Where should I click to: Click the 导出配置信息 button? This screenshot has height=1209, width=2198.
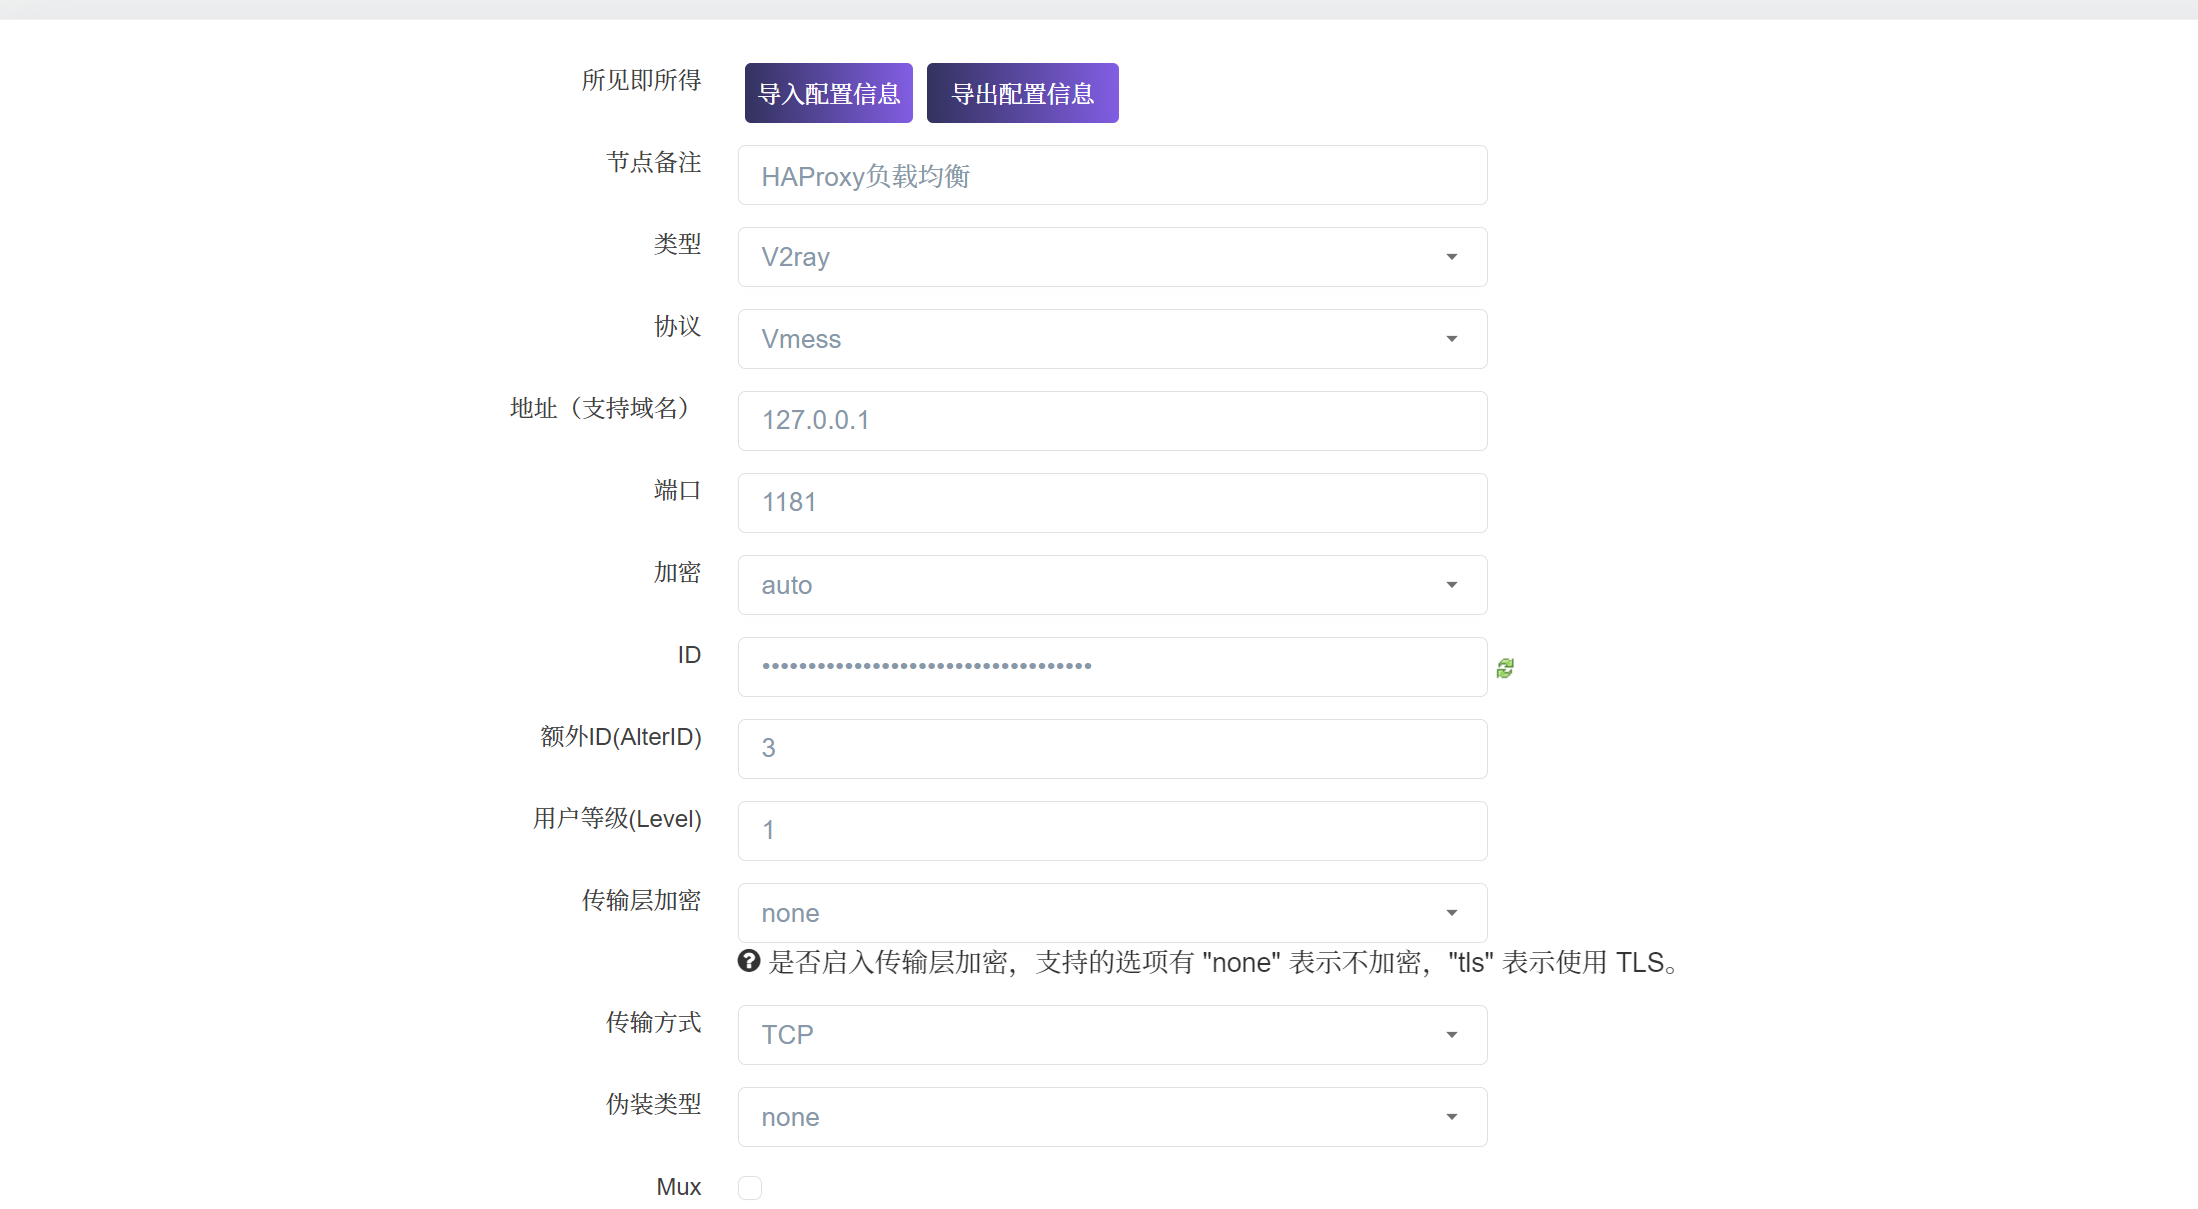pos(1022,93)
